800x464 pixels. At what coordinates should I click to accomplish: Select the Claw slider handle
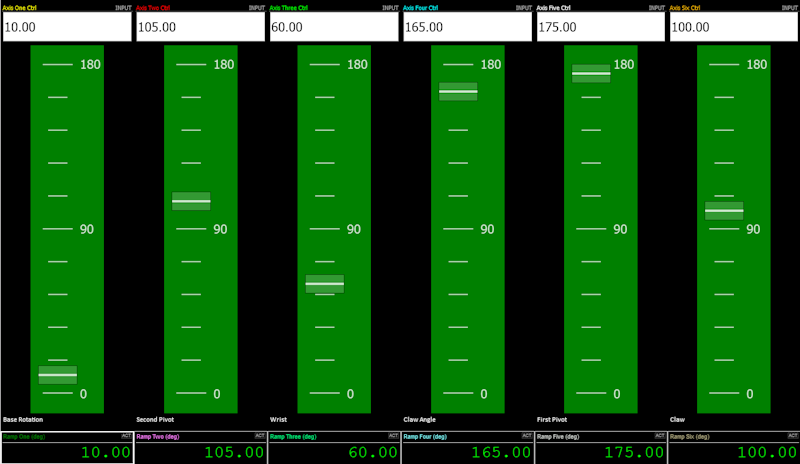(724, 210)
